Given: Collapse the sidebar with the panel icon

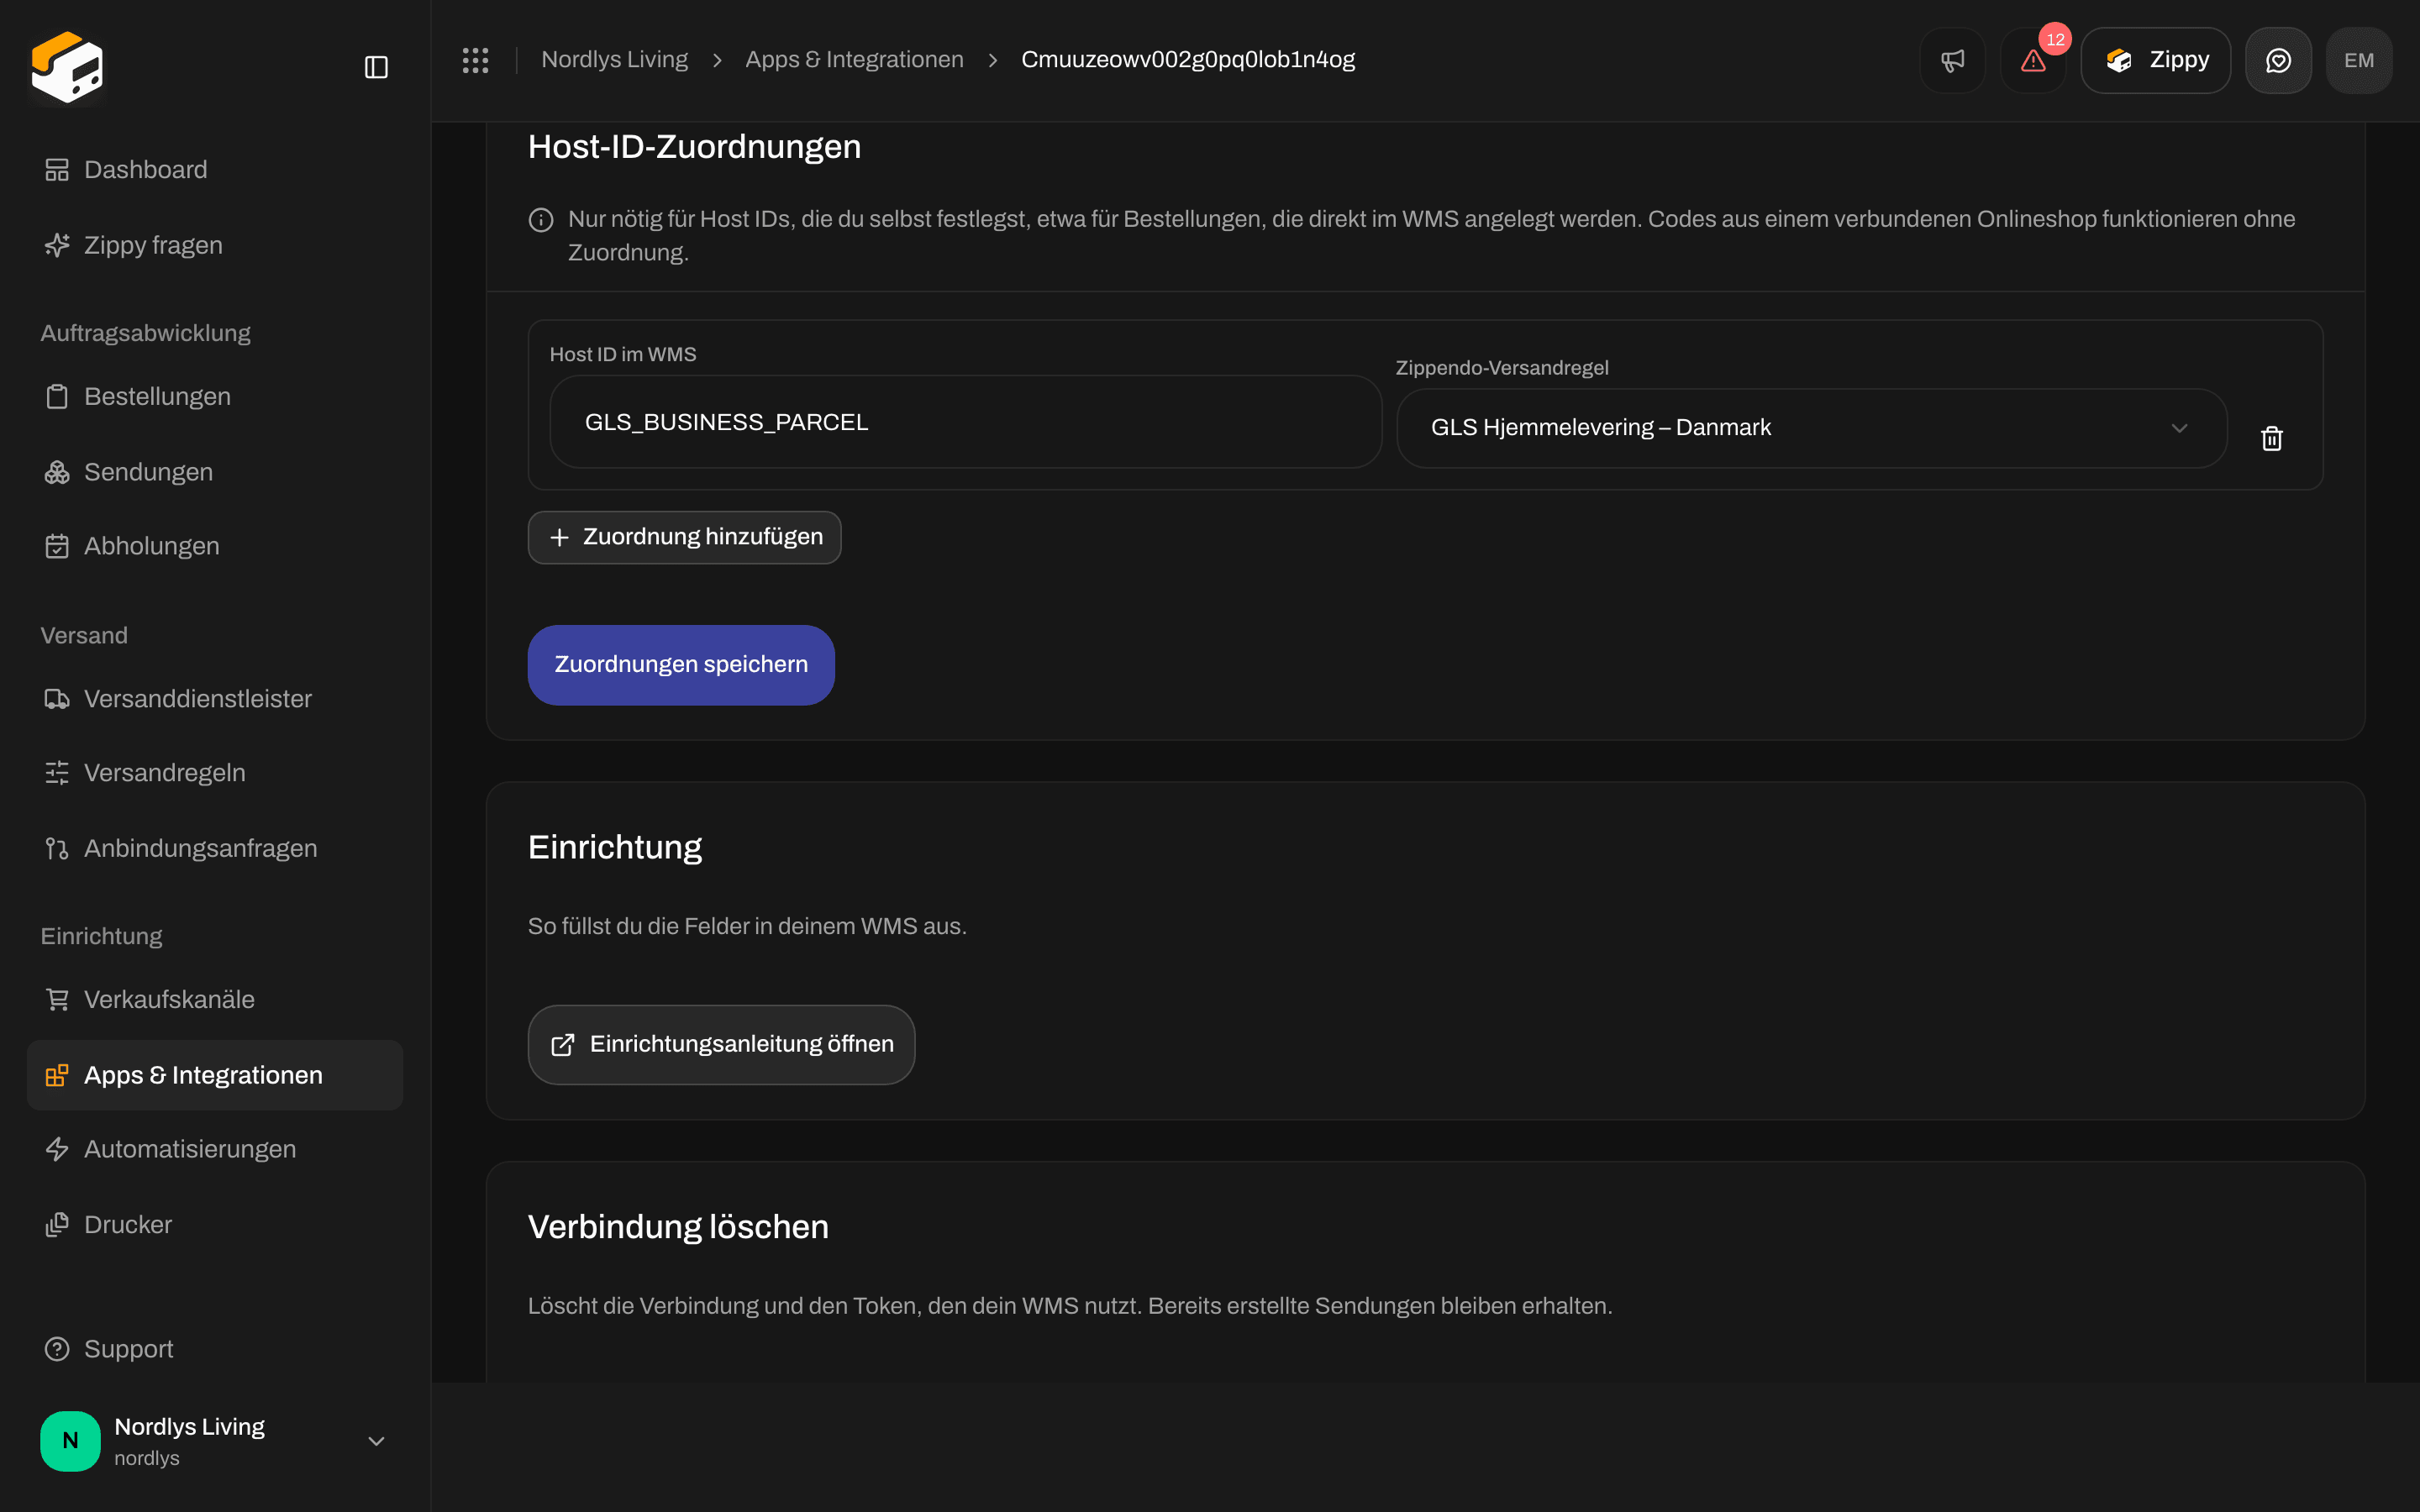Looking at the screenshot, I should point(376,67).
